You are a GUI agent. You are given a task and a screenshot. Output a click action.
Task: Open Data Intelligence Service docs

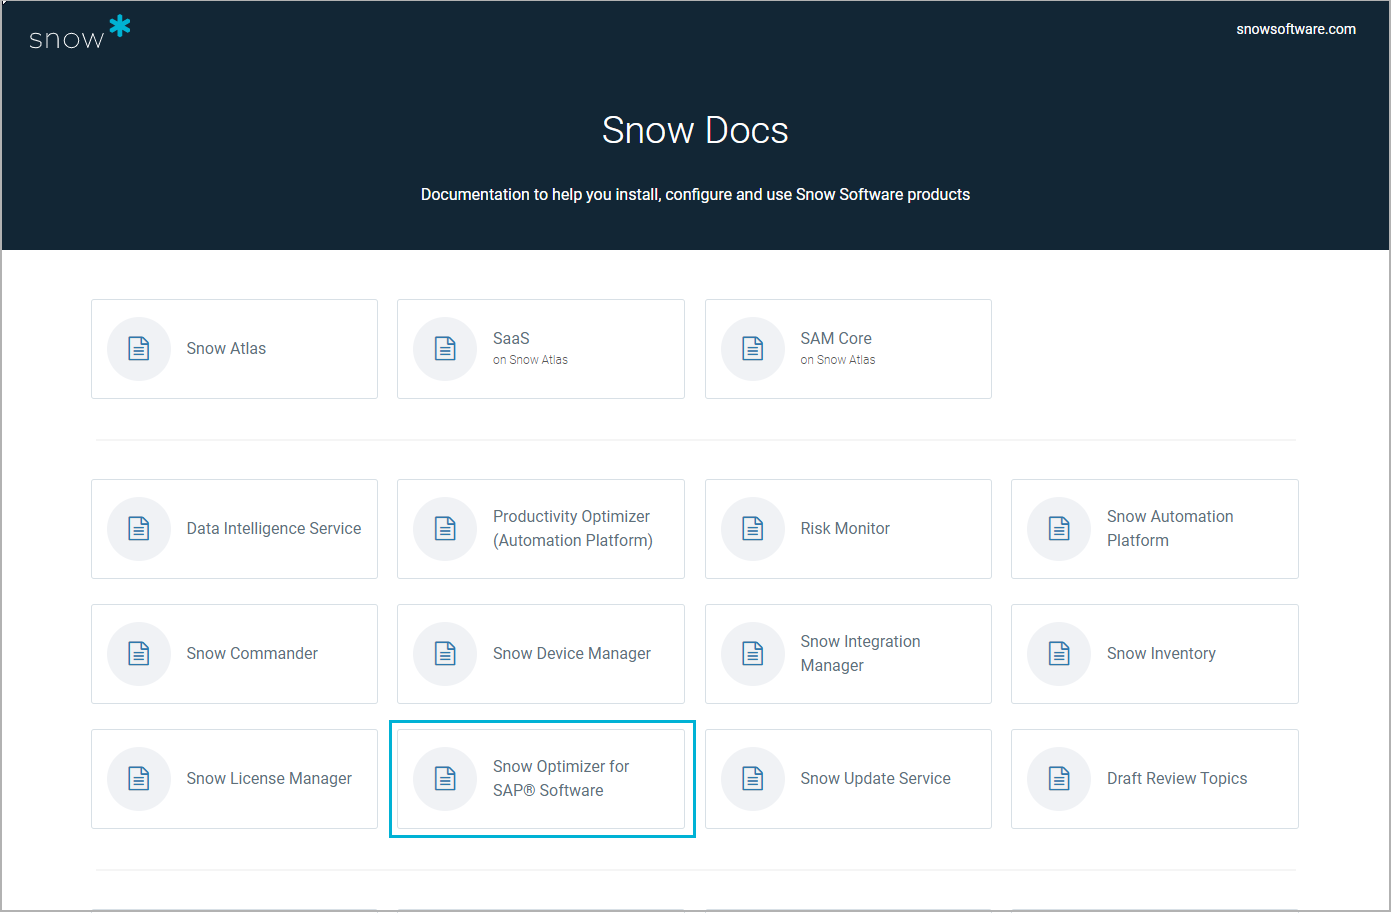pos(234,529)
